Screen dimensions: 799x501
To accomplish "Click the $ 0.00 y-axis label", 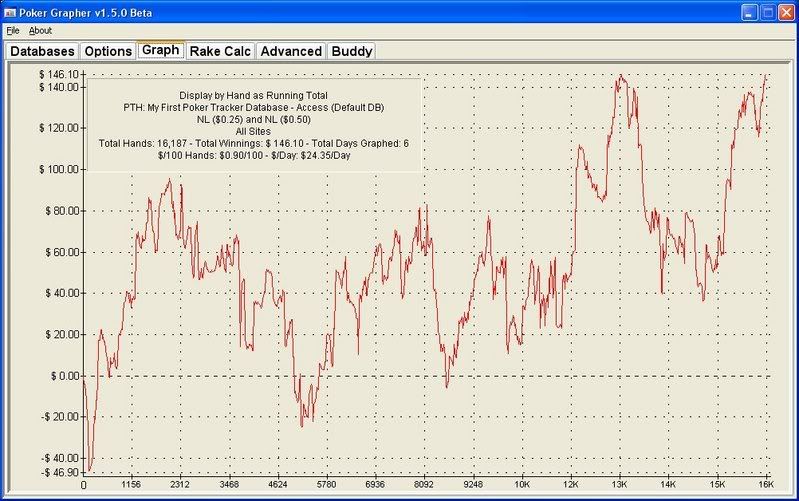I will 62,376.
